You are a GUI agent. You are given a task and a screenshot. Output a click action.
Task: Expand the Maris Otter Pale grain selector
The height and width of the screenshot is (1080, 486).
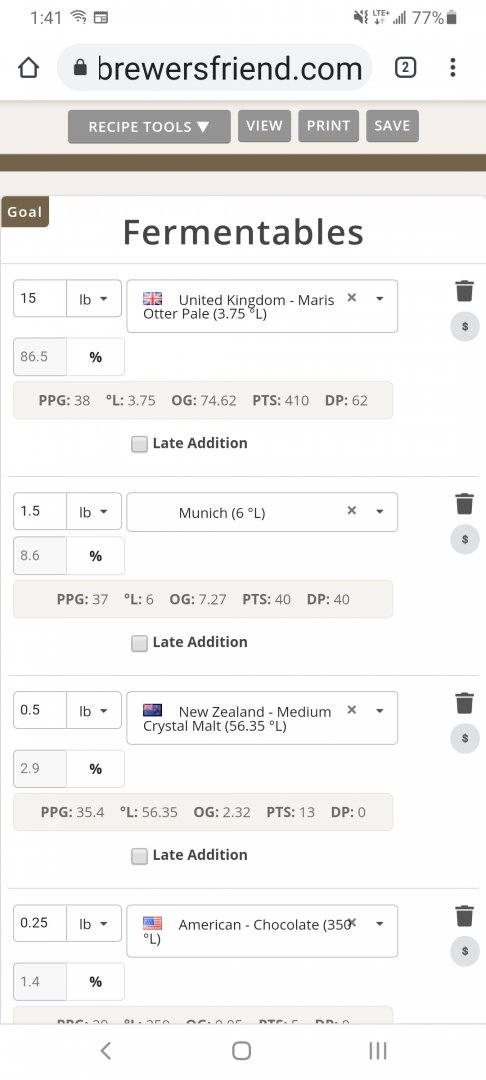tap(379, 299)
